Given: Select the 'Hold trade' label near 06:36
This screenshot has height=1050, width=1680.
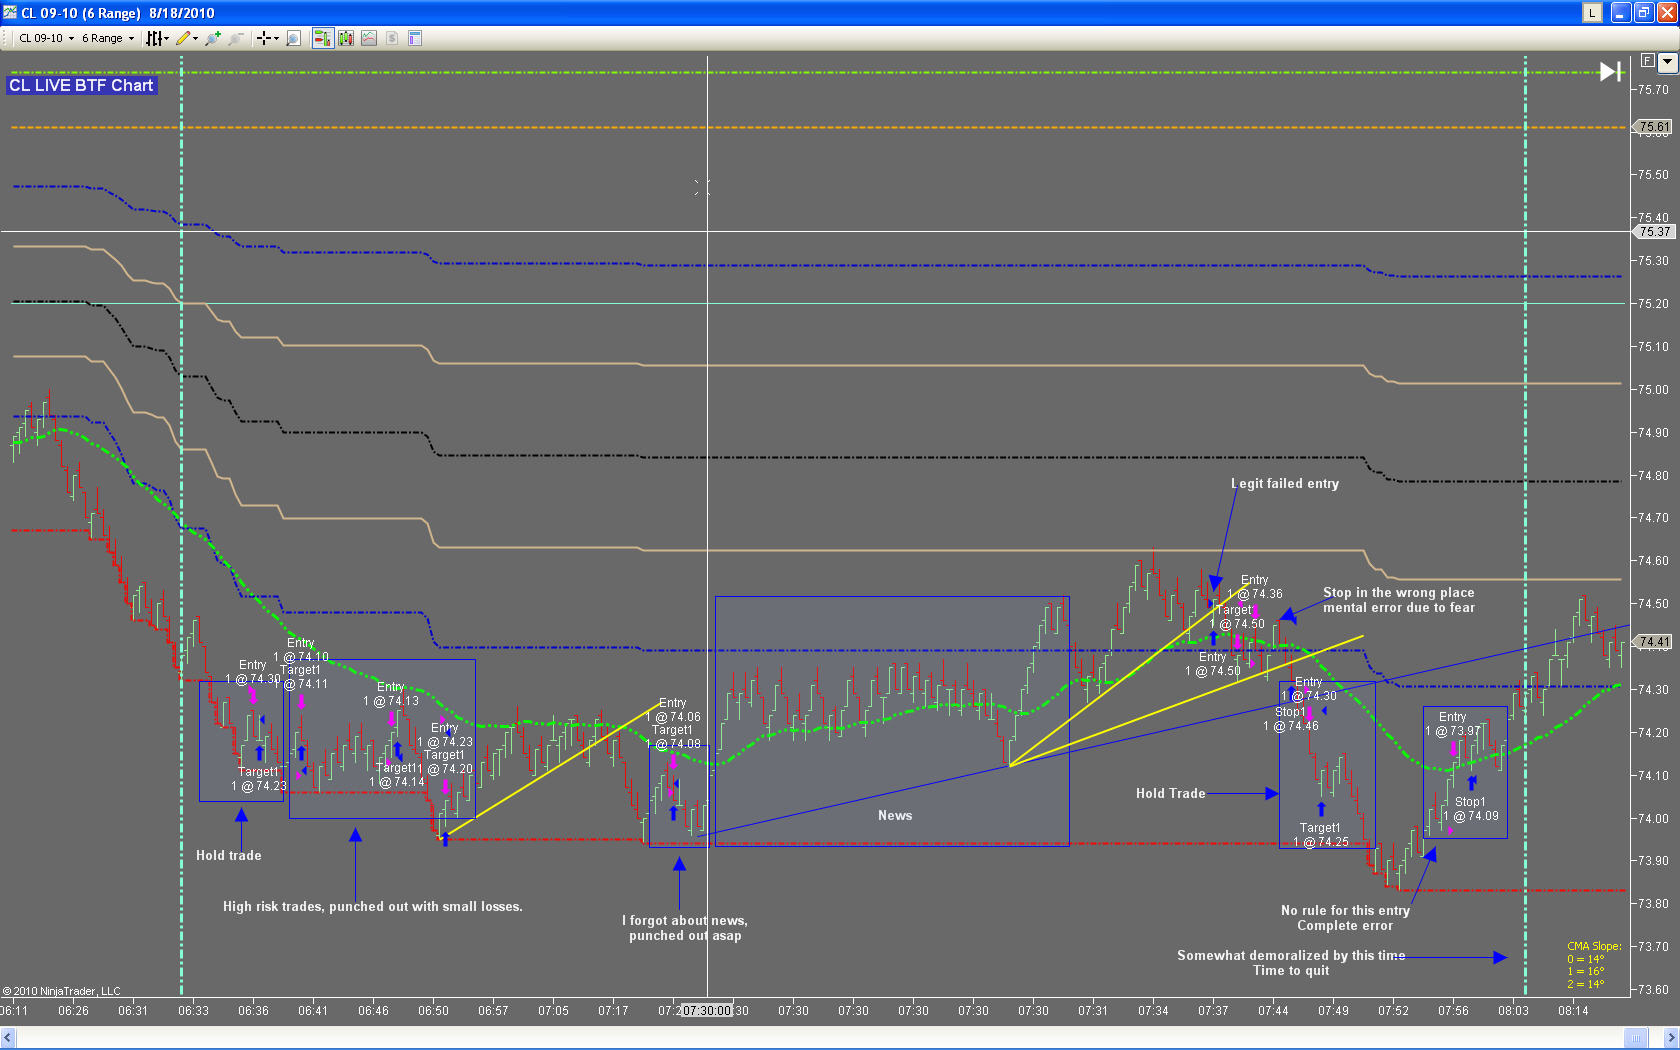Looking at the screenshot, I should [229, 856].
